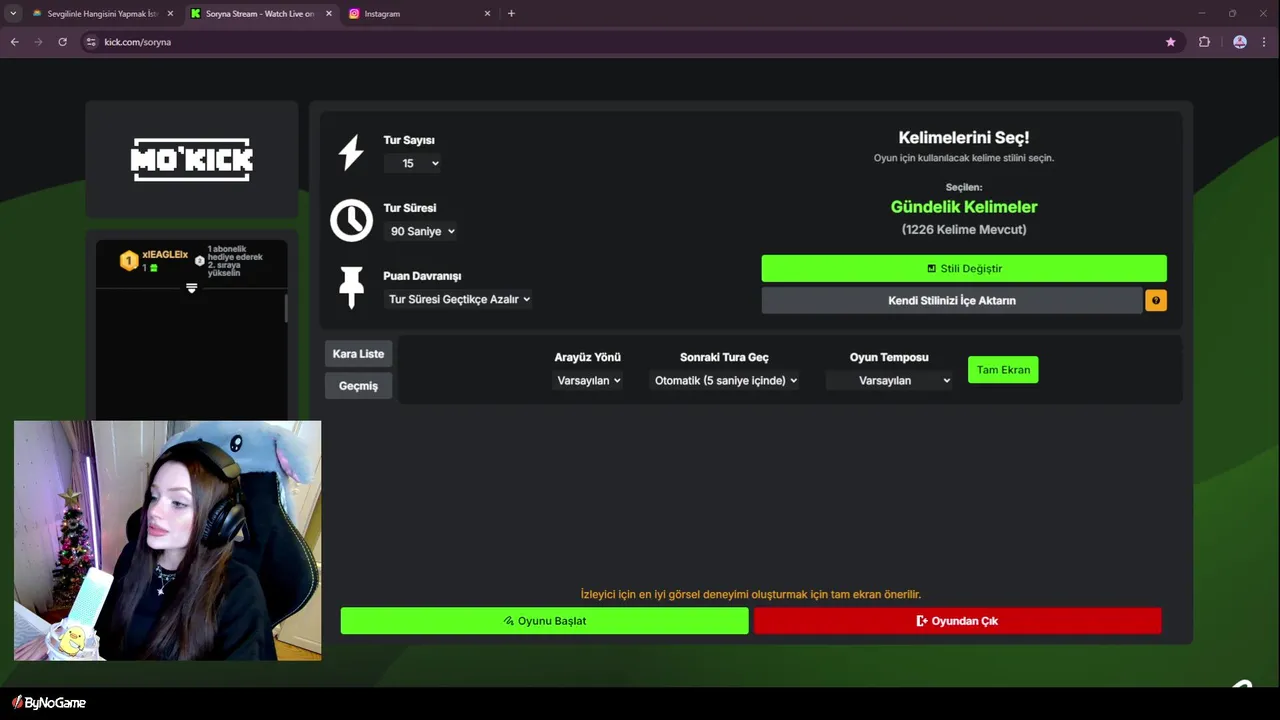
Task: Click the webcam overlay thumbnail
Action: click(168, 540)
